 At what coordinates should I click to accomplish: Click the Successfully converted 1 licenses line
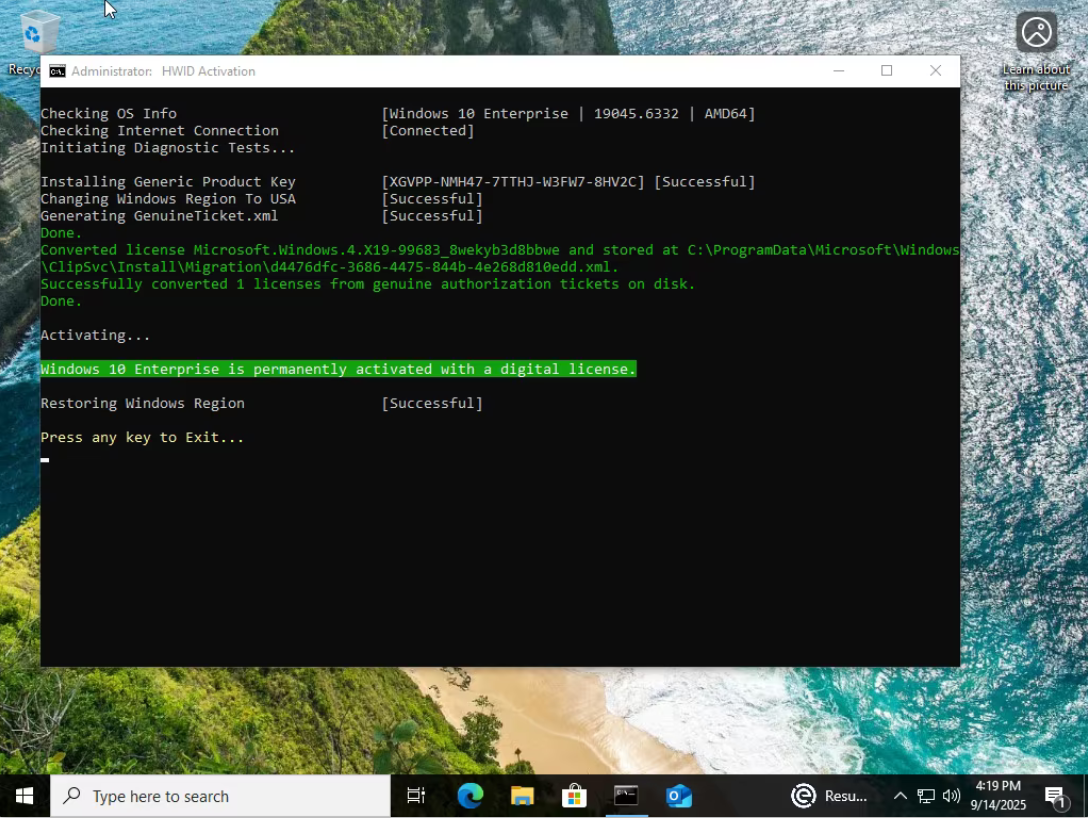368,284
